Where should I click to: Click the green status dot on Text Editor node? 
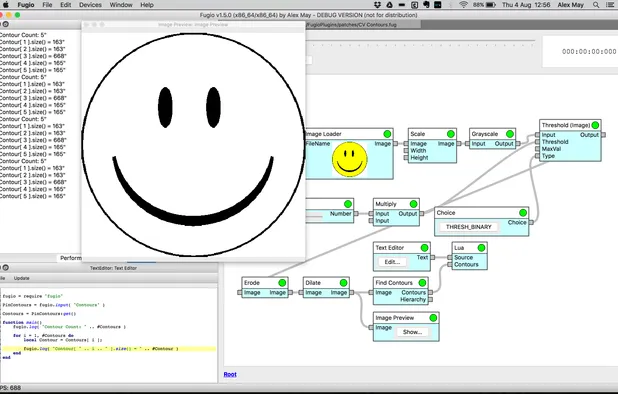click(x=424, y=248)
